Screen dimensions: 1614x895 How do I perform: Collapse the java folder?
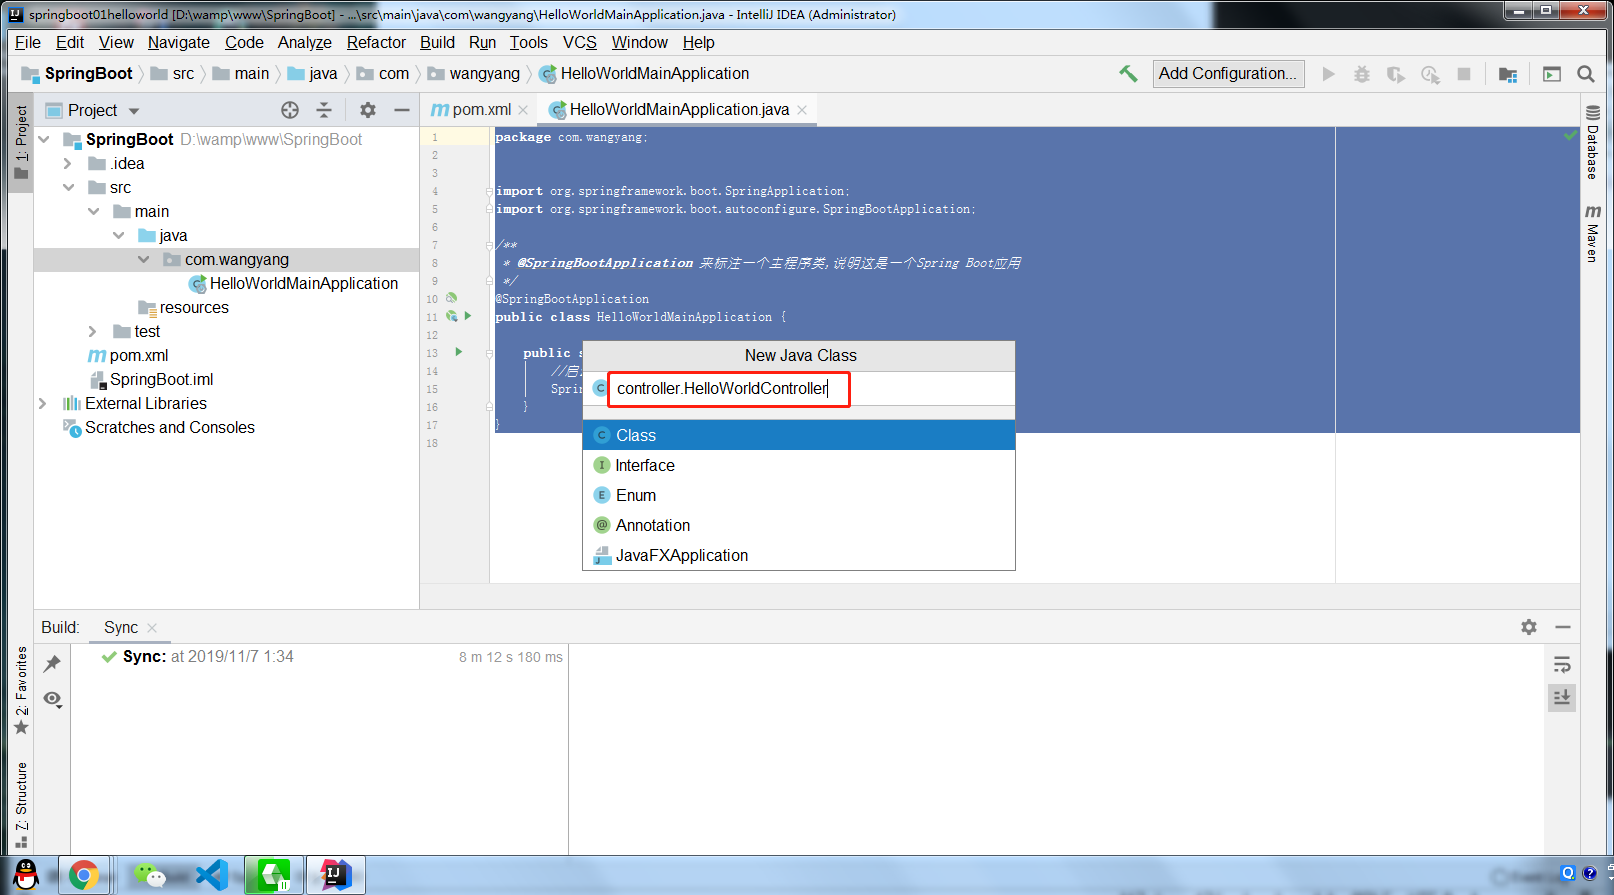118,235
